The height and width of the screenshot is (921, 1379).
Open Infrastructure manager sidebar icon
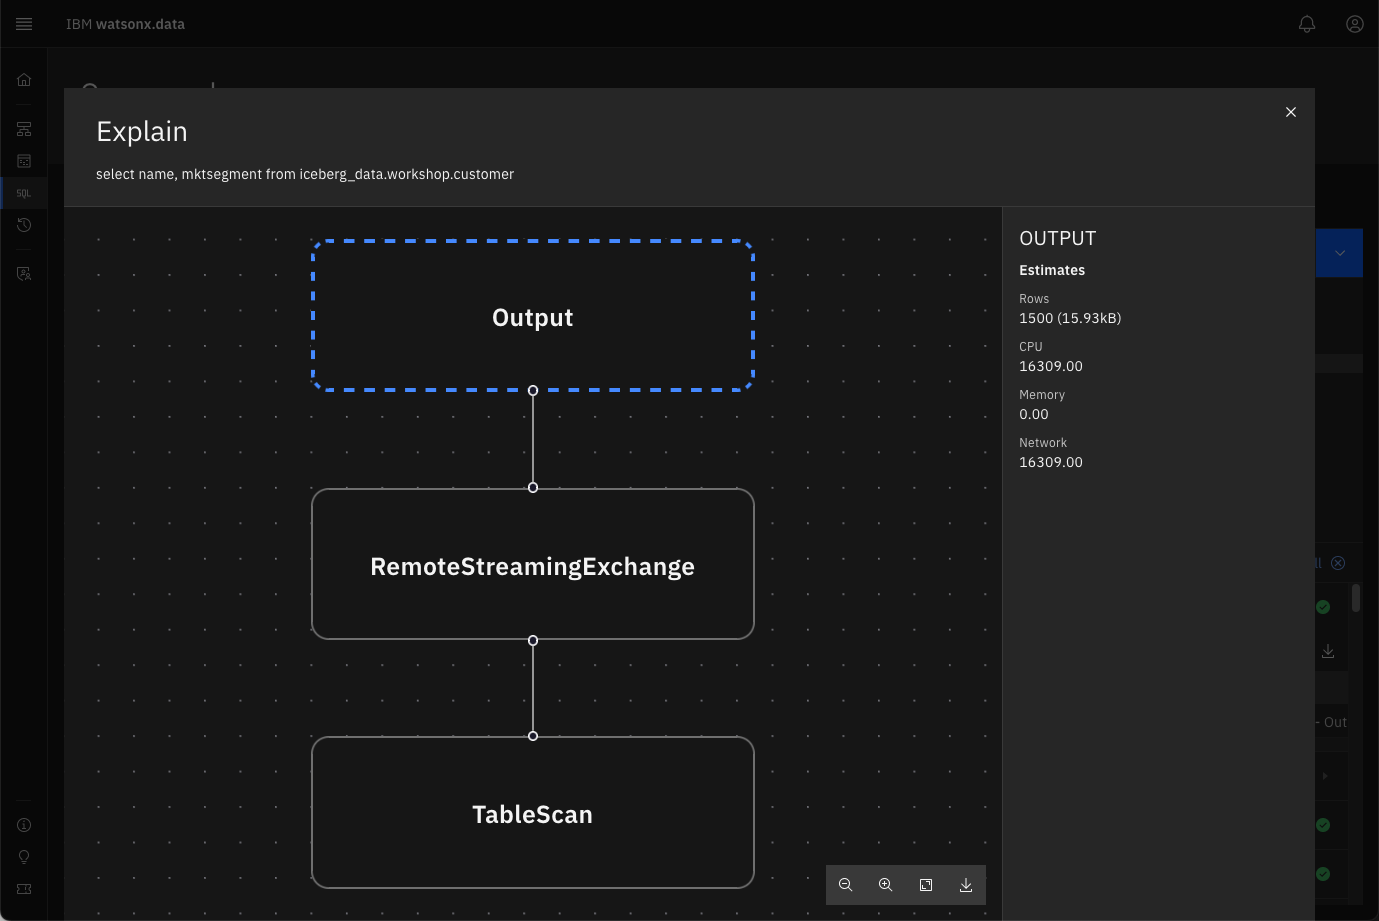click(x=24, y=129)
